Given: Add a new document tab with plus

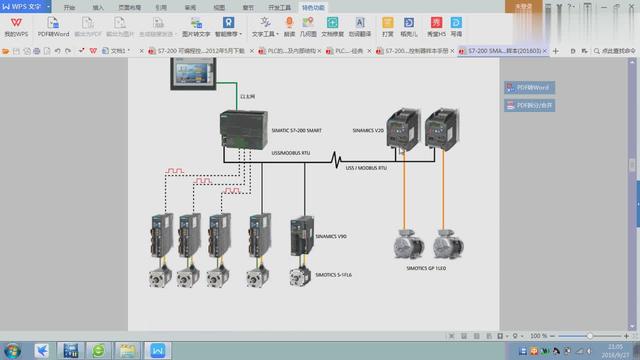Looking at the screenshot, I should pyautogui.click(x=556, y=51).
